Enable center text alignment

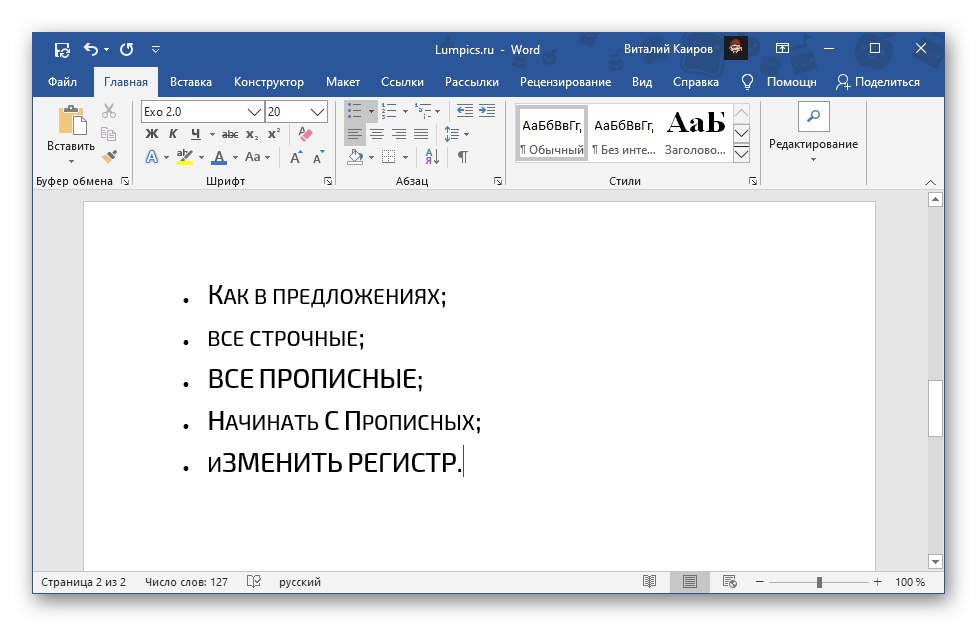point(377,133)
